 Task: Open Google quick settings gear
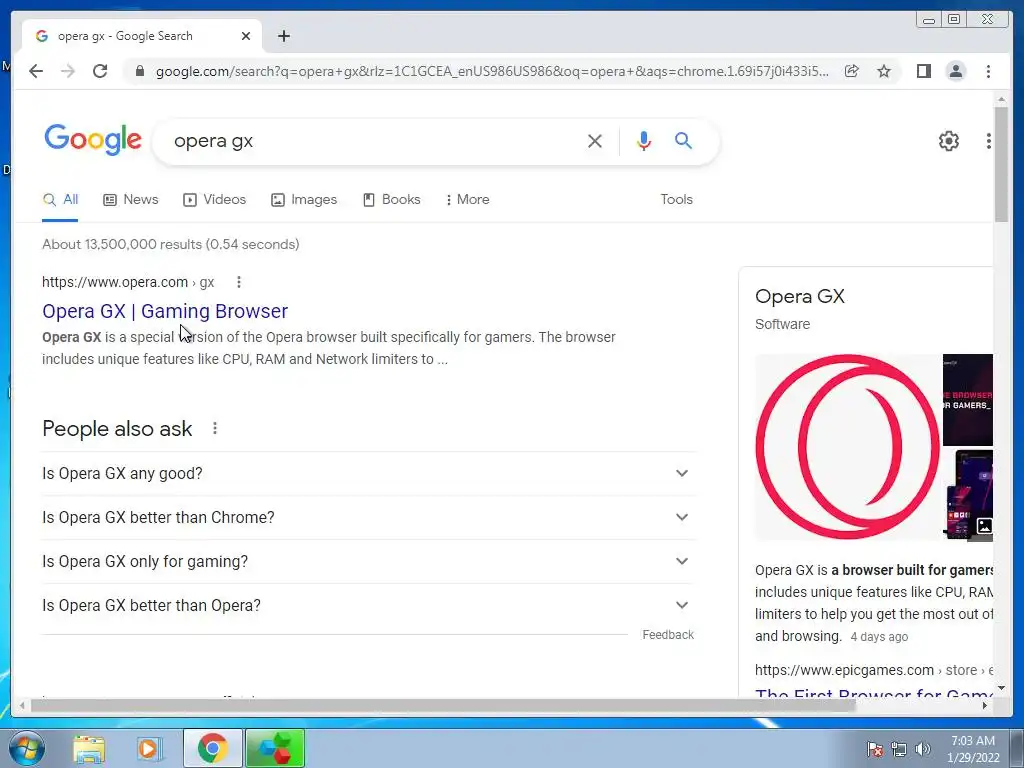[948, 140]
